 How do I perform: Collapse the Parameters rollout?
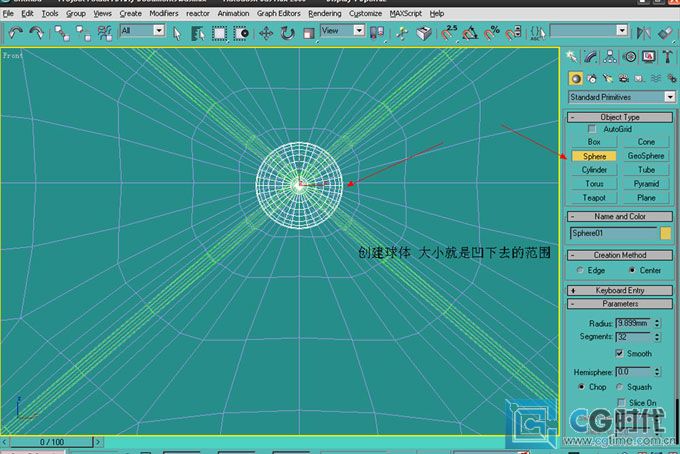[620, 304]
